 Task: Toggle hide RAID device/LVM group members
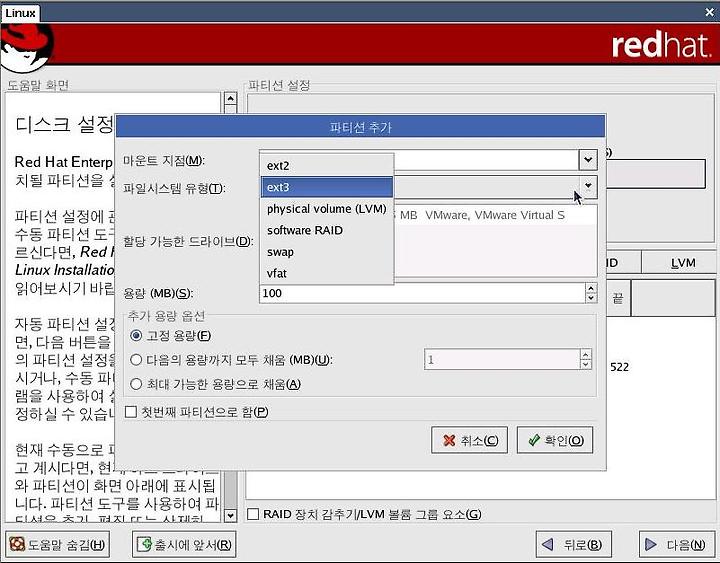[253, 514]
